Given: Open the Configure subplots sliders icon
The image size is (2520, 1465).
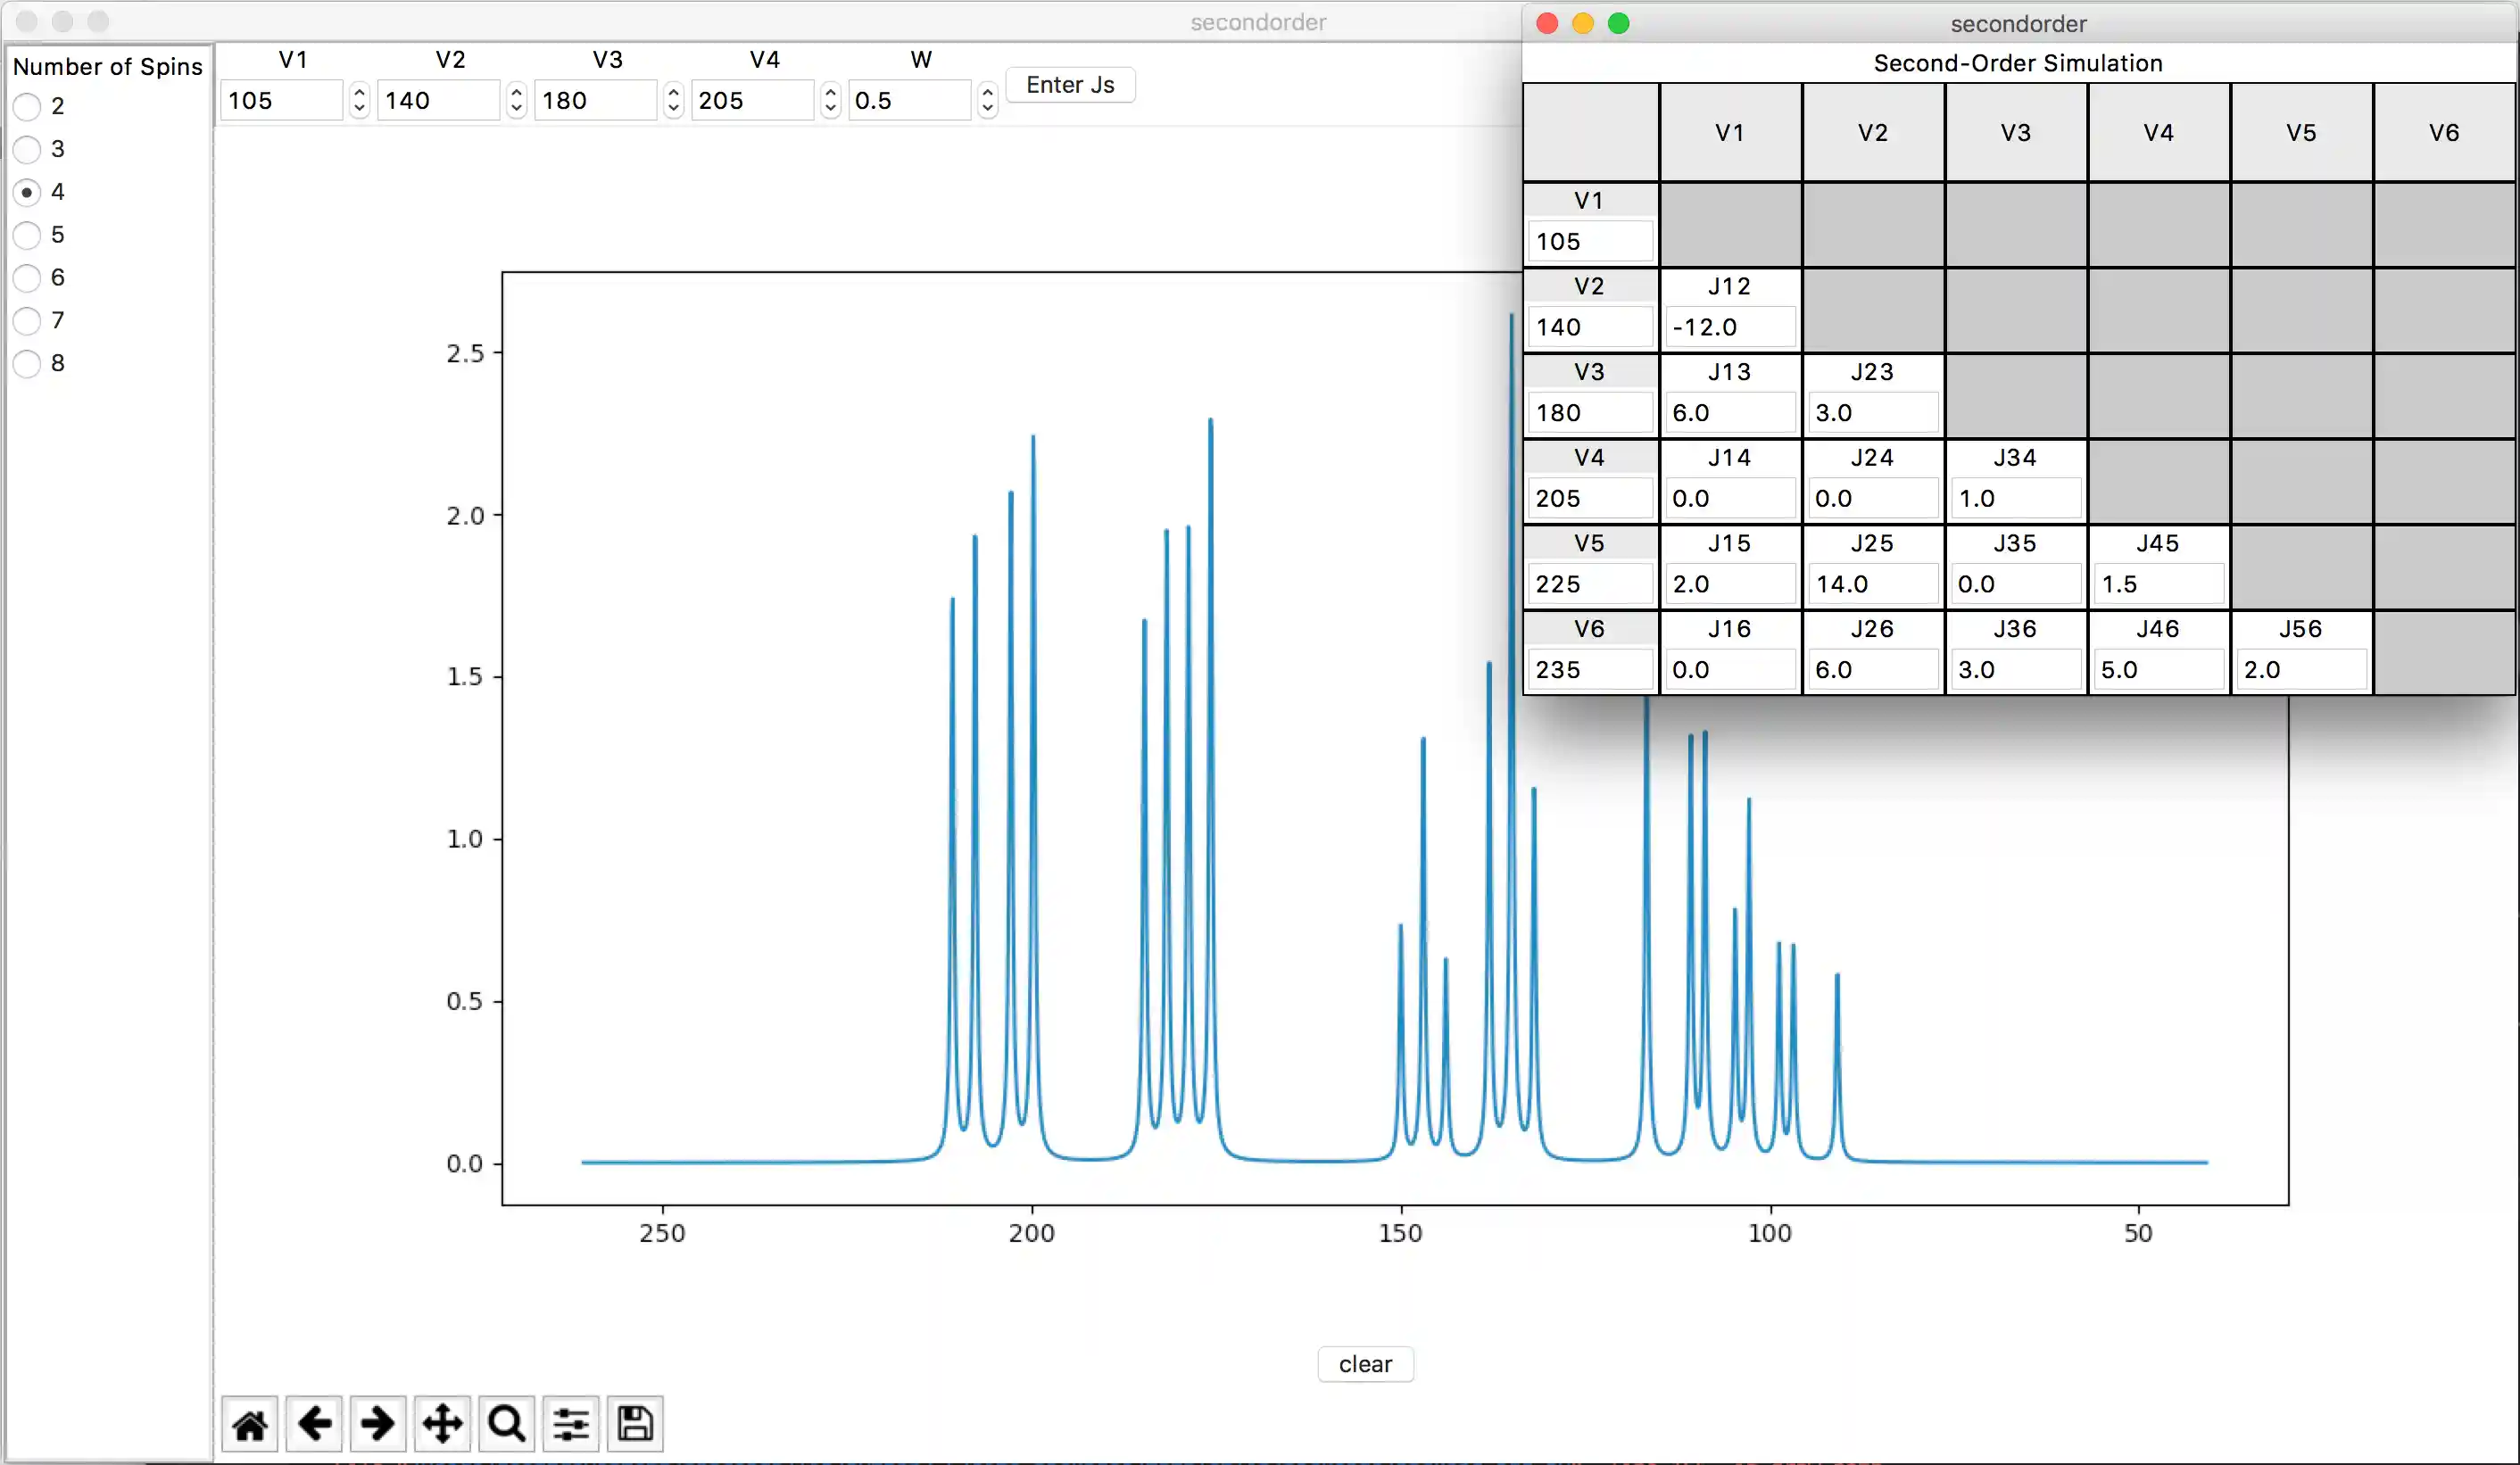Looking at the screenshot, I should (x=571, y=1423).
